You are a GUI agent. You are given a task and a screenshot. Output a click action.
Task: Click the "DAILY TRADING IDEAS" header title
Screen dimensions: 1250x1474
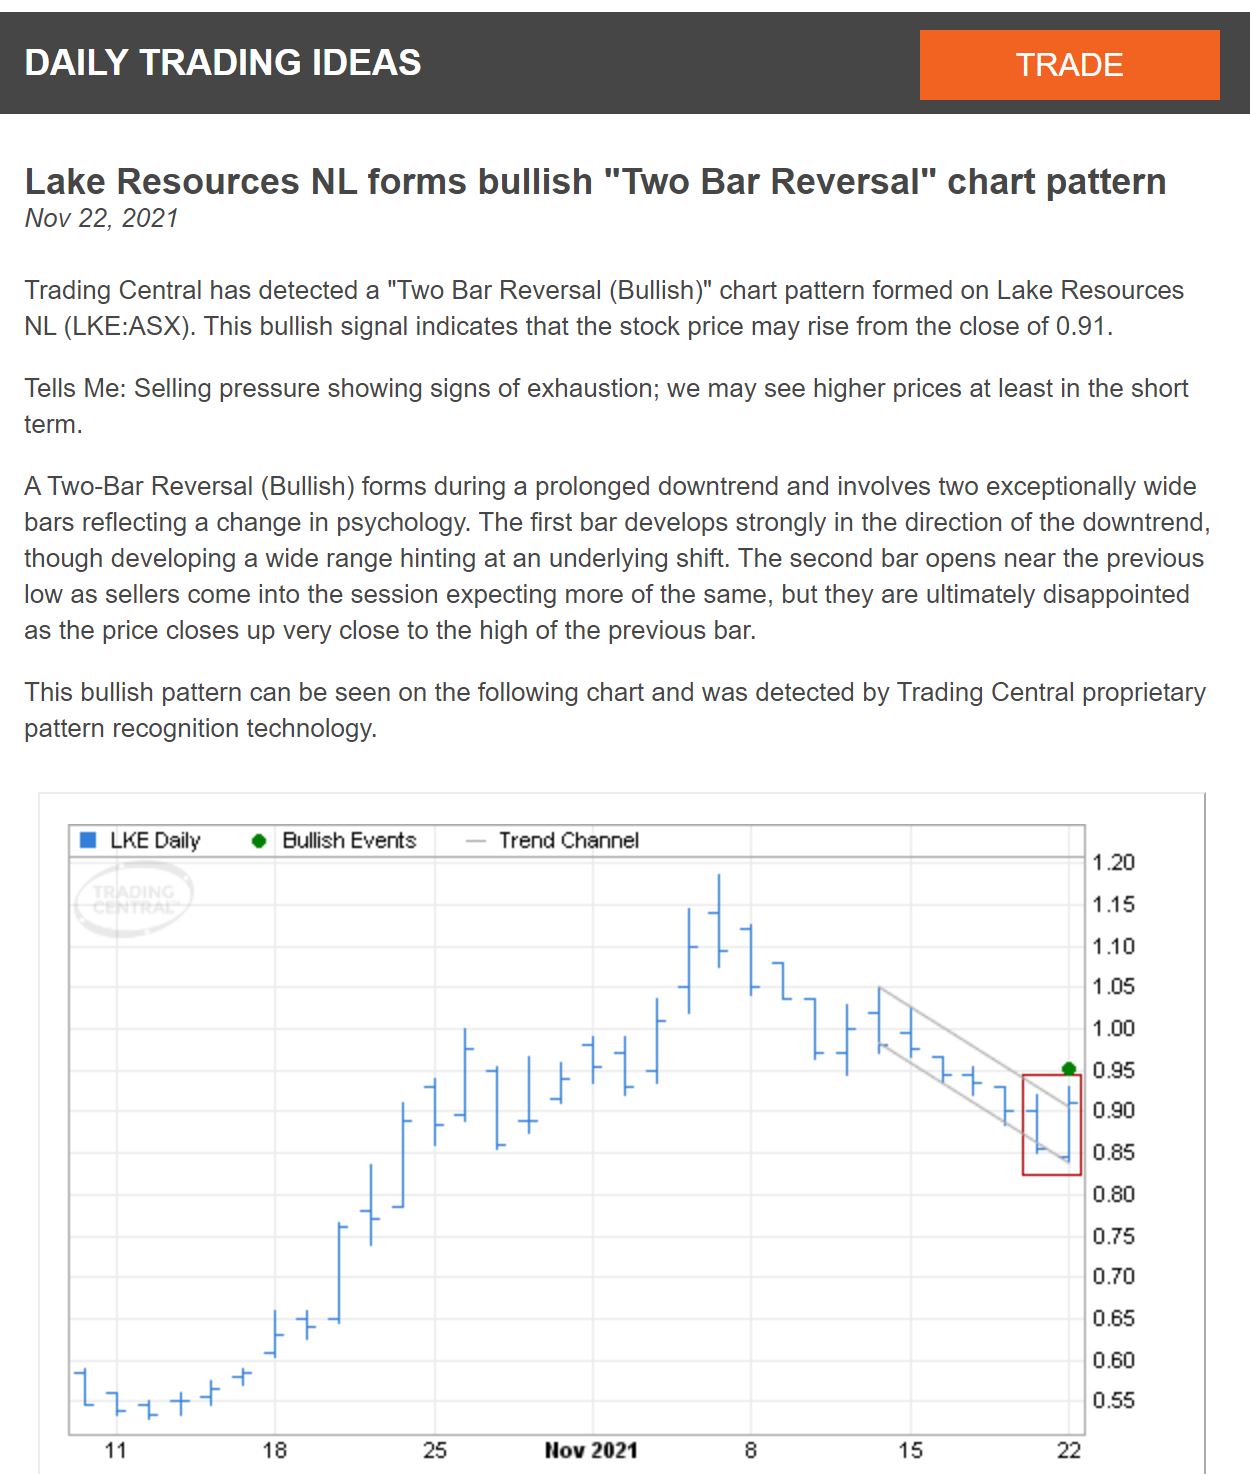tap(223, 62)
